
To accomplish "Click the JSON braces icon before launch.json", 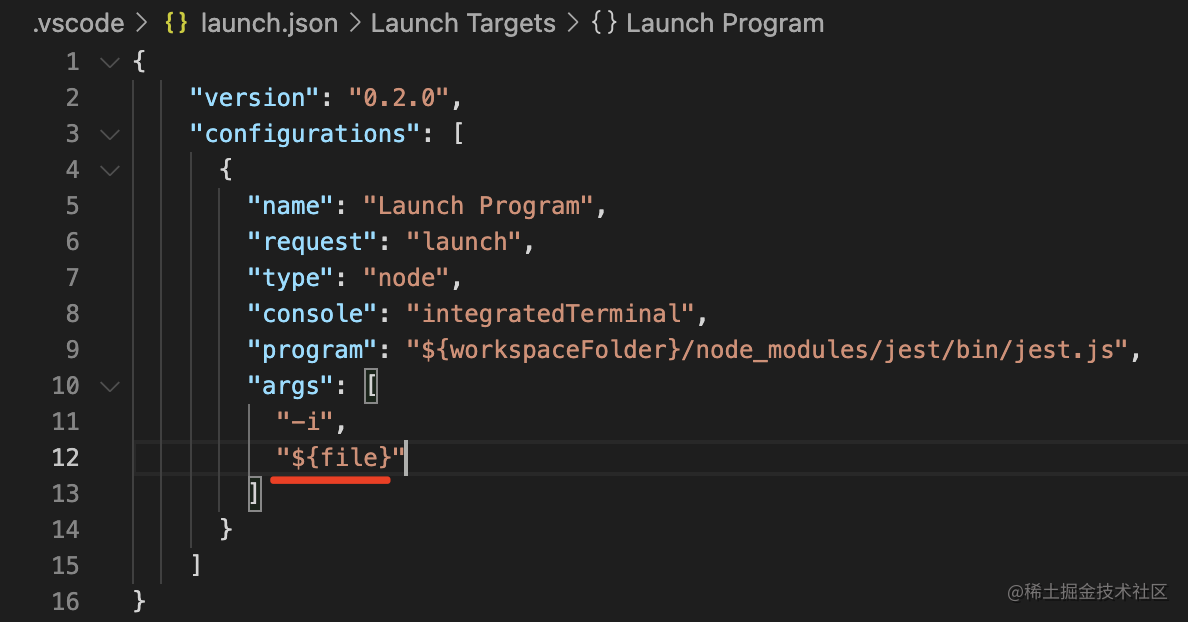I will (x=176, y=23).
